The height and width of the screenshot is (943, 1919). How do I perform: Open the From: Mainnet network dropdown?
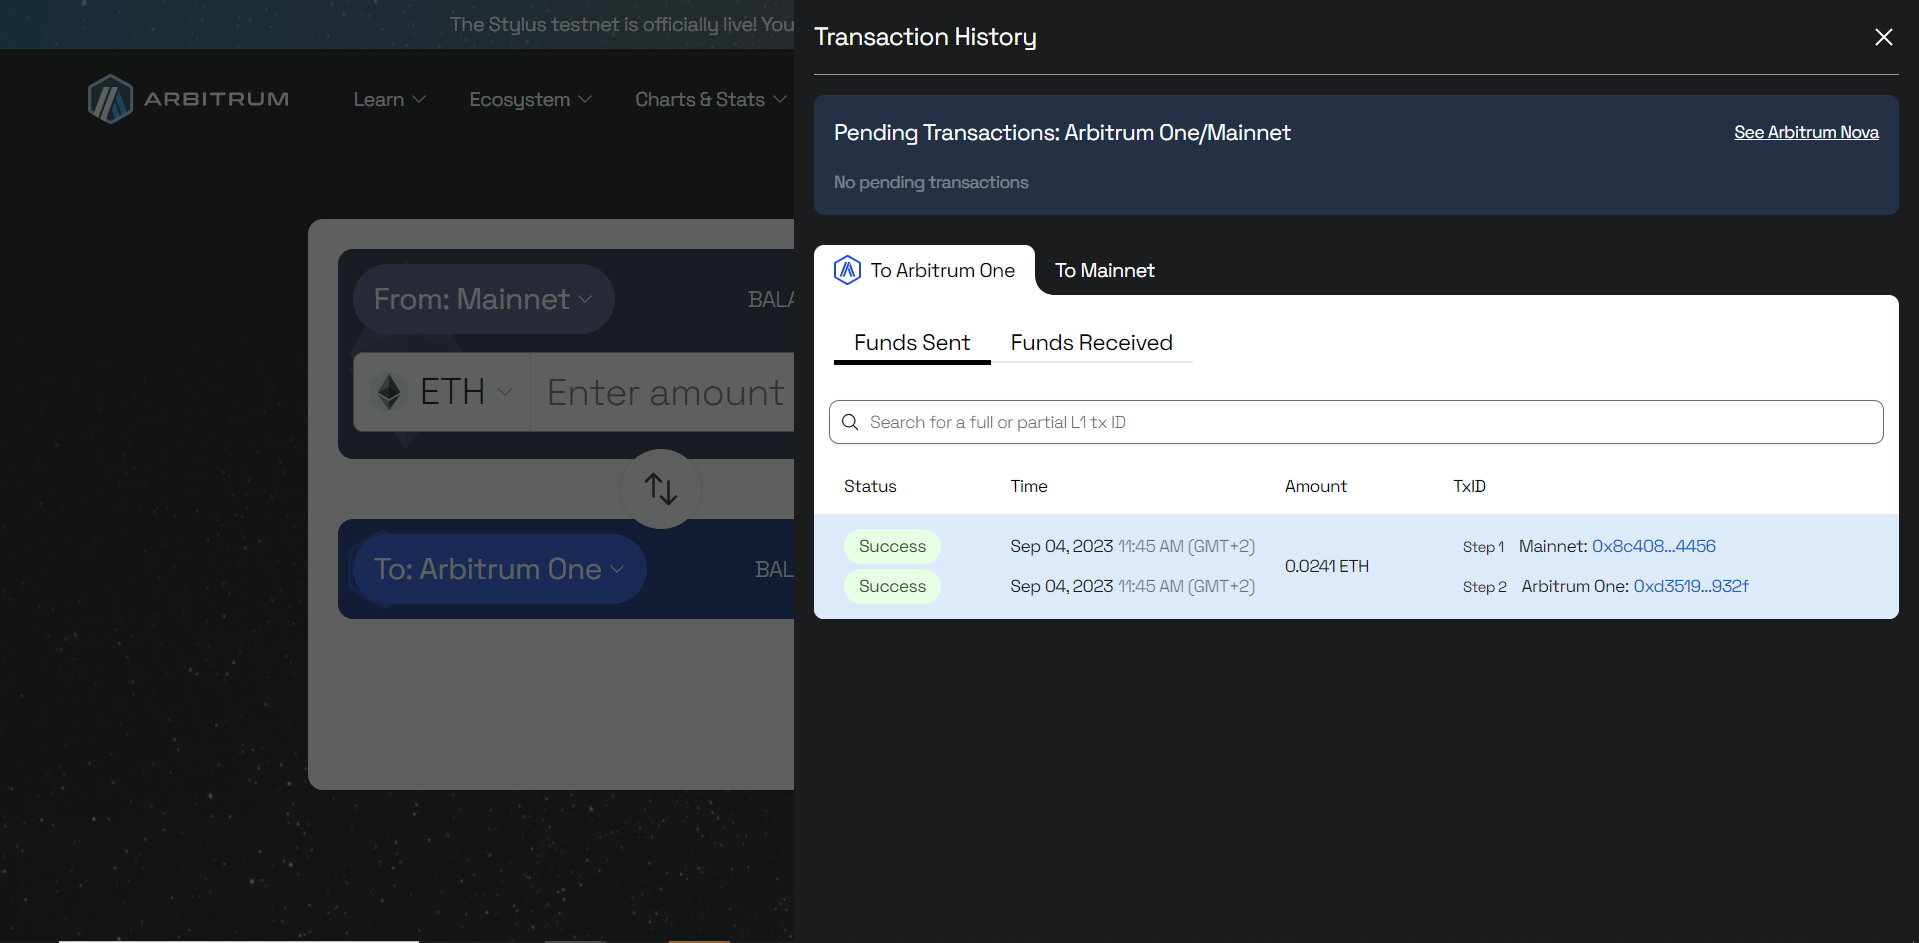[x=483, y=299]
